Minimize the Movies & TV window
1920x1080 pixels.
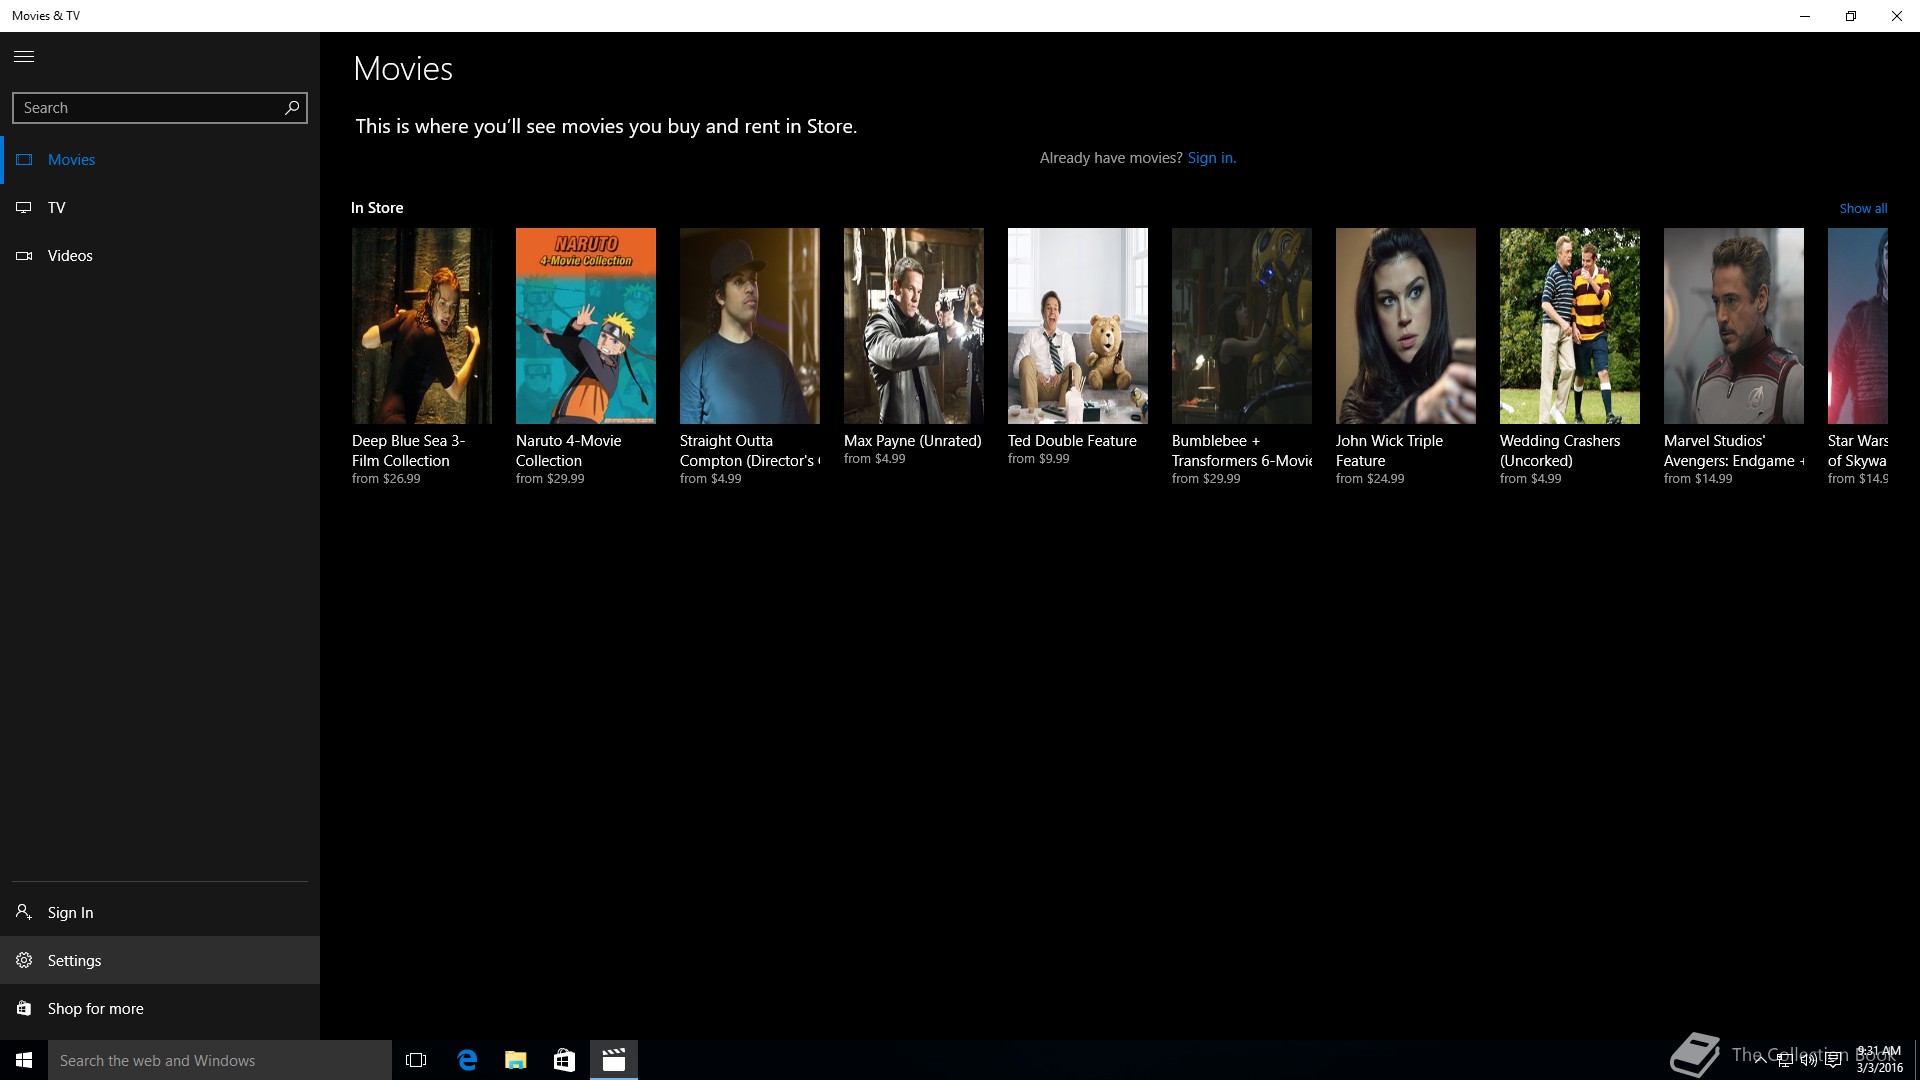tap(1805, 16)
